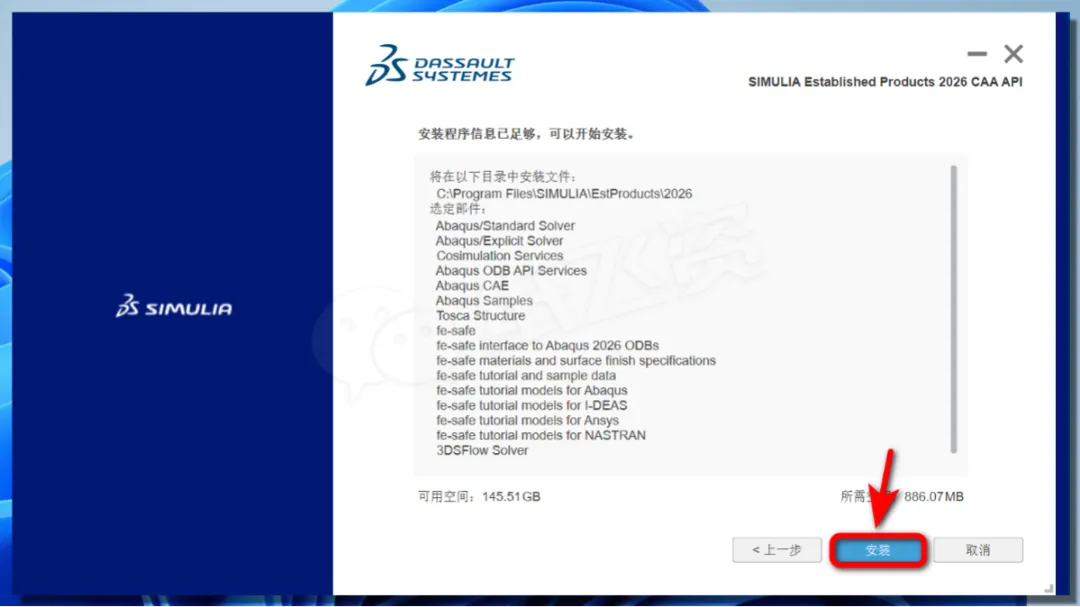Click fe-safe tutorial models for NASTRAN

(541, 435)
